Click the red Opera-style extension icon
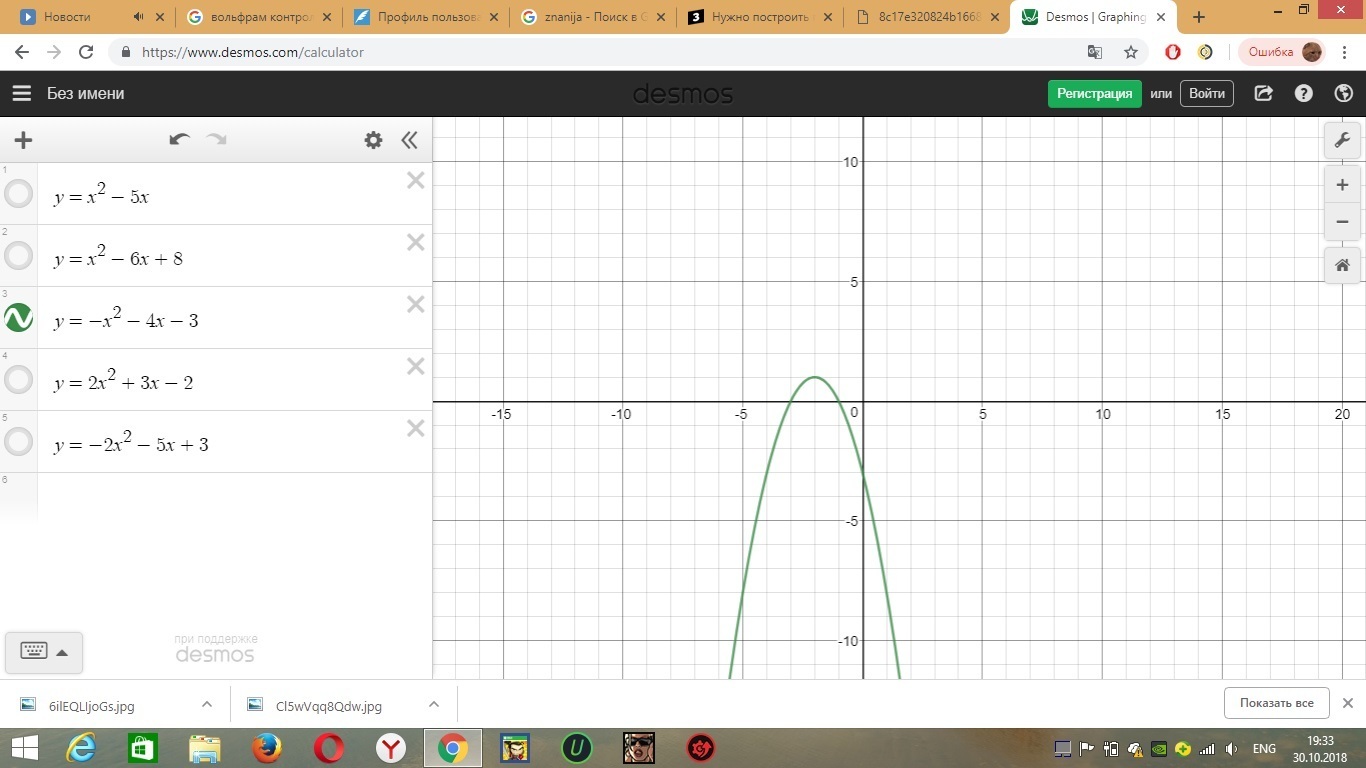 coord(1173,52)
